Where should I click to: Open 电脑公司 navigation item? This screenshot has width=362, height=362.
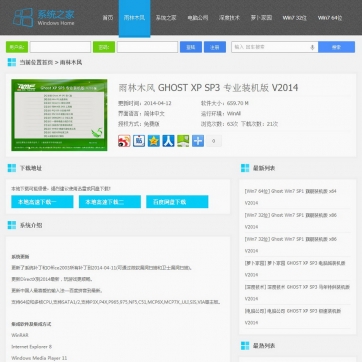[x=198, y=18]
